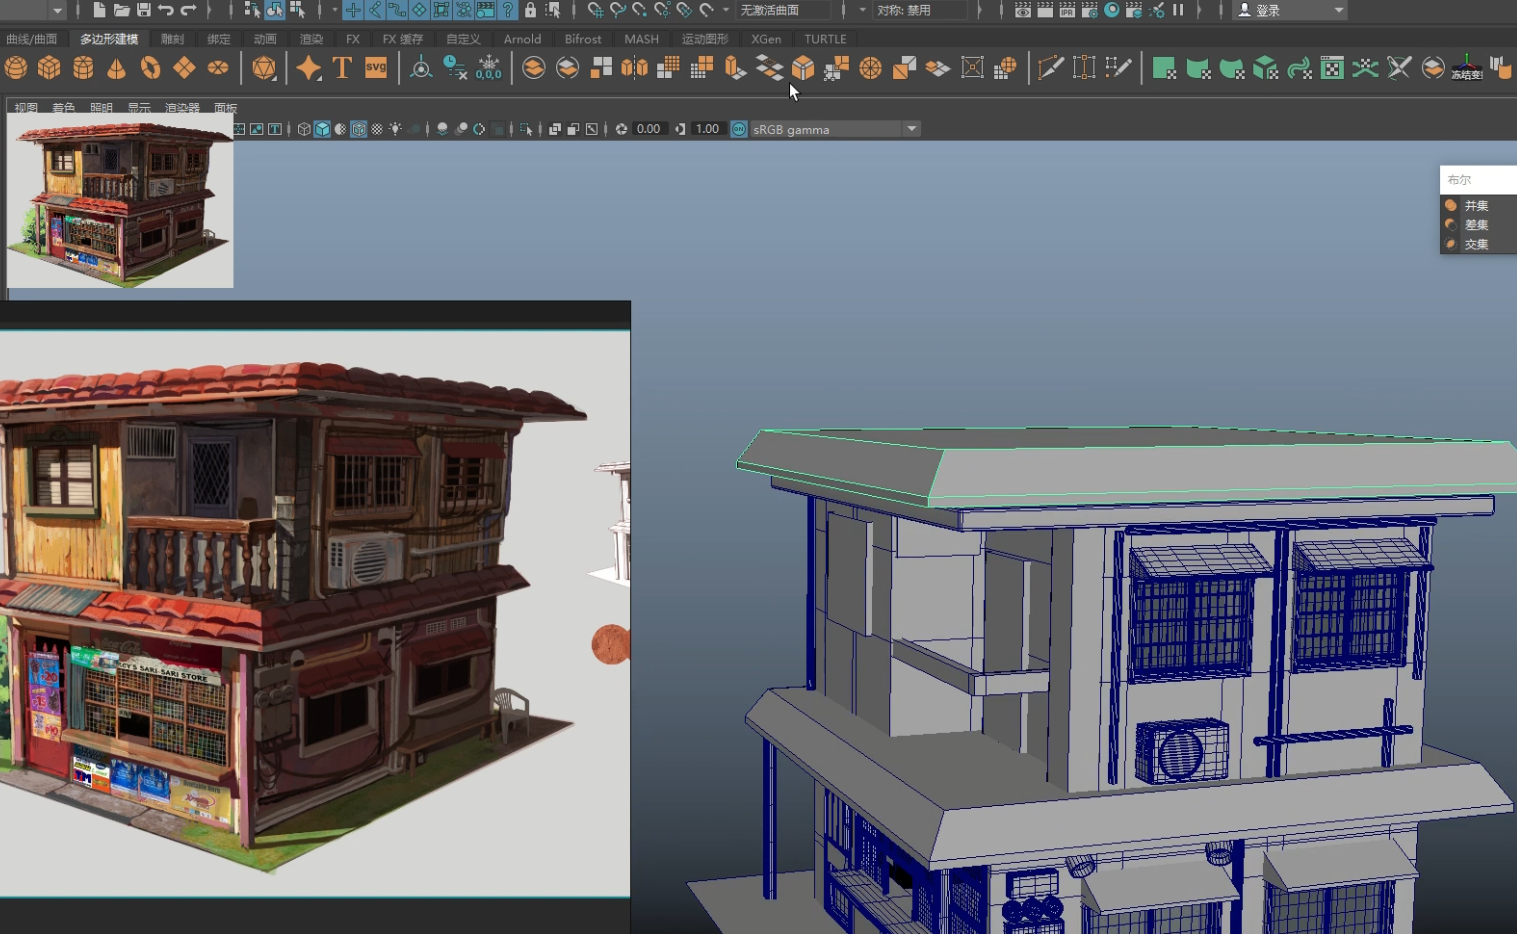Click the center pivot shelf icon
1517x934 pixels.
pos(421,68)
